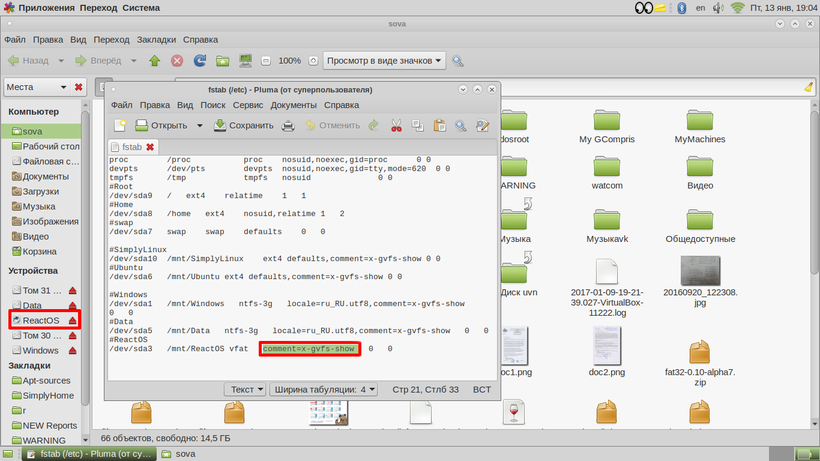Open the SimplyHome bookmark
The image size is (820, 461).
(43, 396)
